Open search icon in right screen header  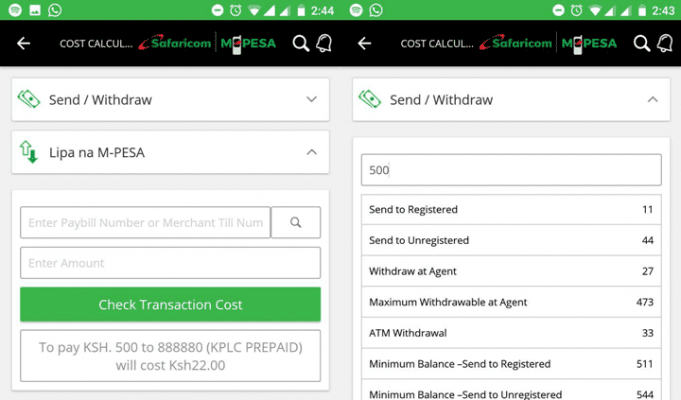(x=641, y=43)
